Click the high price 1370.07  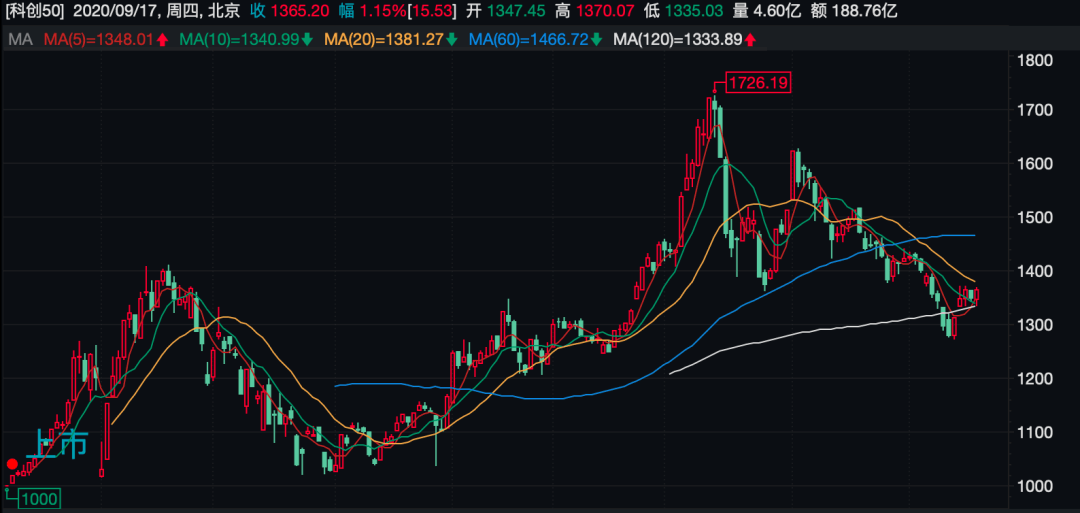(606, 11)
